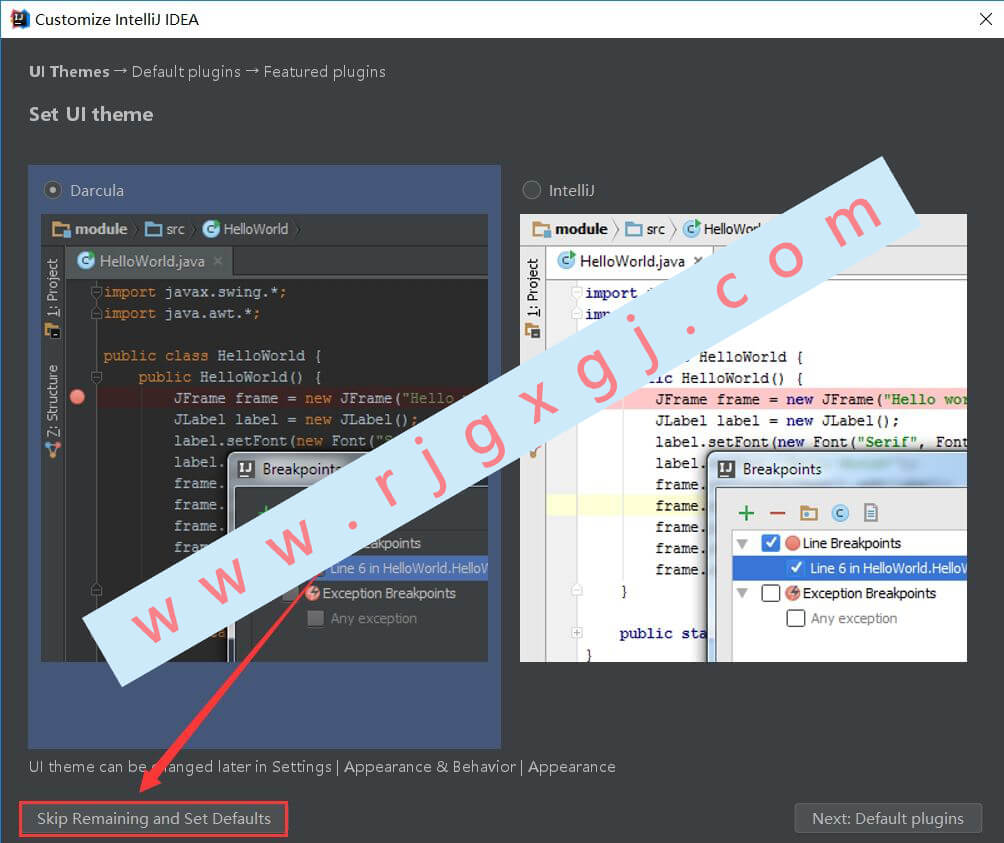Jump to the Featured plugins step
This screenshot has width=1004, height=843.
coord(325,72)
